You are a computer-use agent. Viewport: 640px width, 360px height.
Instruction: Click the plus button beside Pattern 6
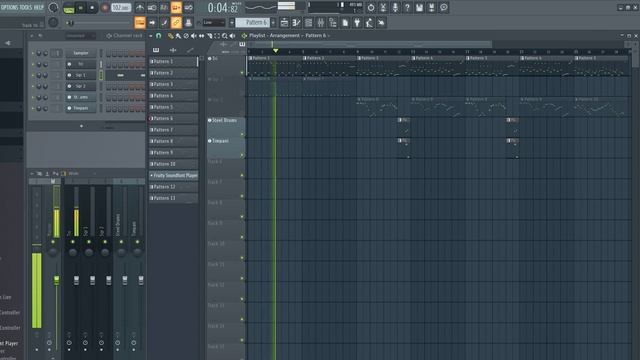click(273, 23)
